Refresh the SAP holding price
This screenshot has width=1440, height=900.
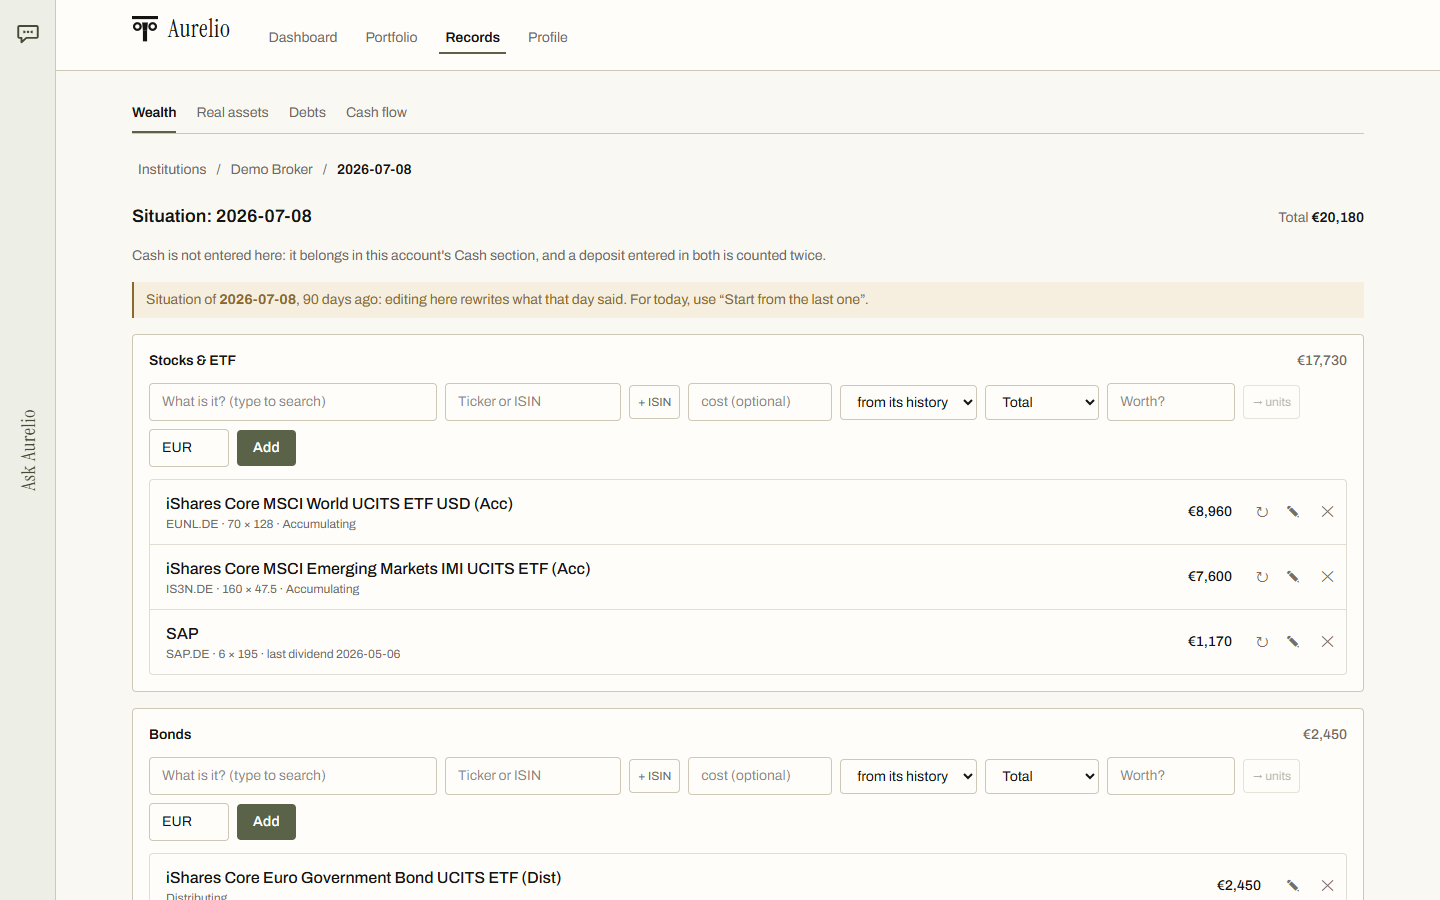coord(1262,642)
